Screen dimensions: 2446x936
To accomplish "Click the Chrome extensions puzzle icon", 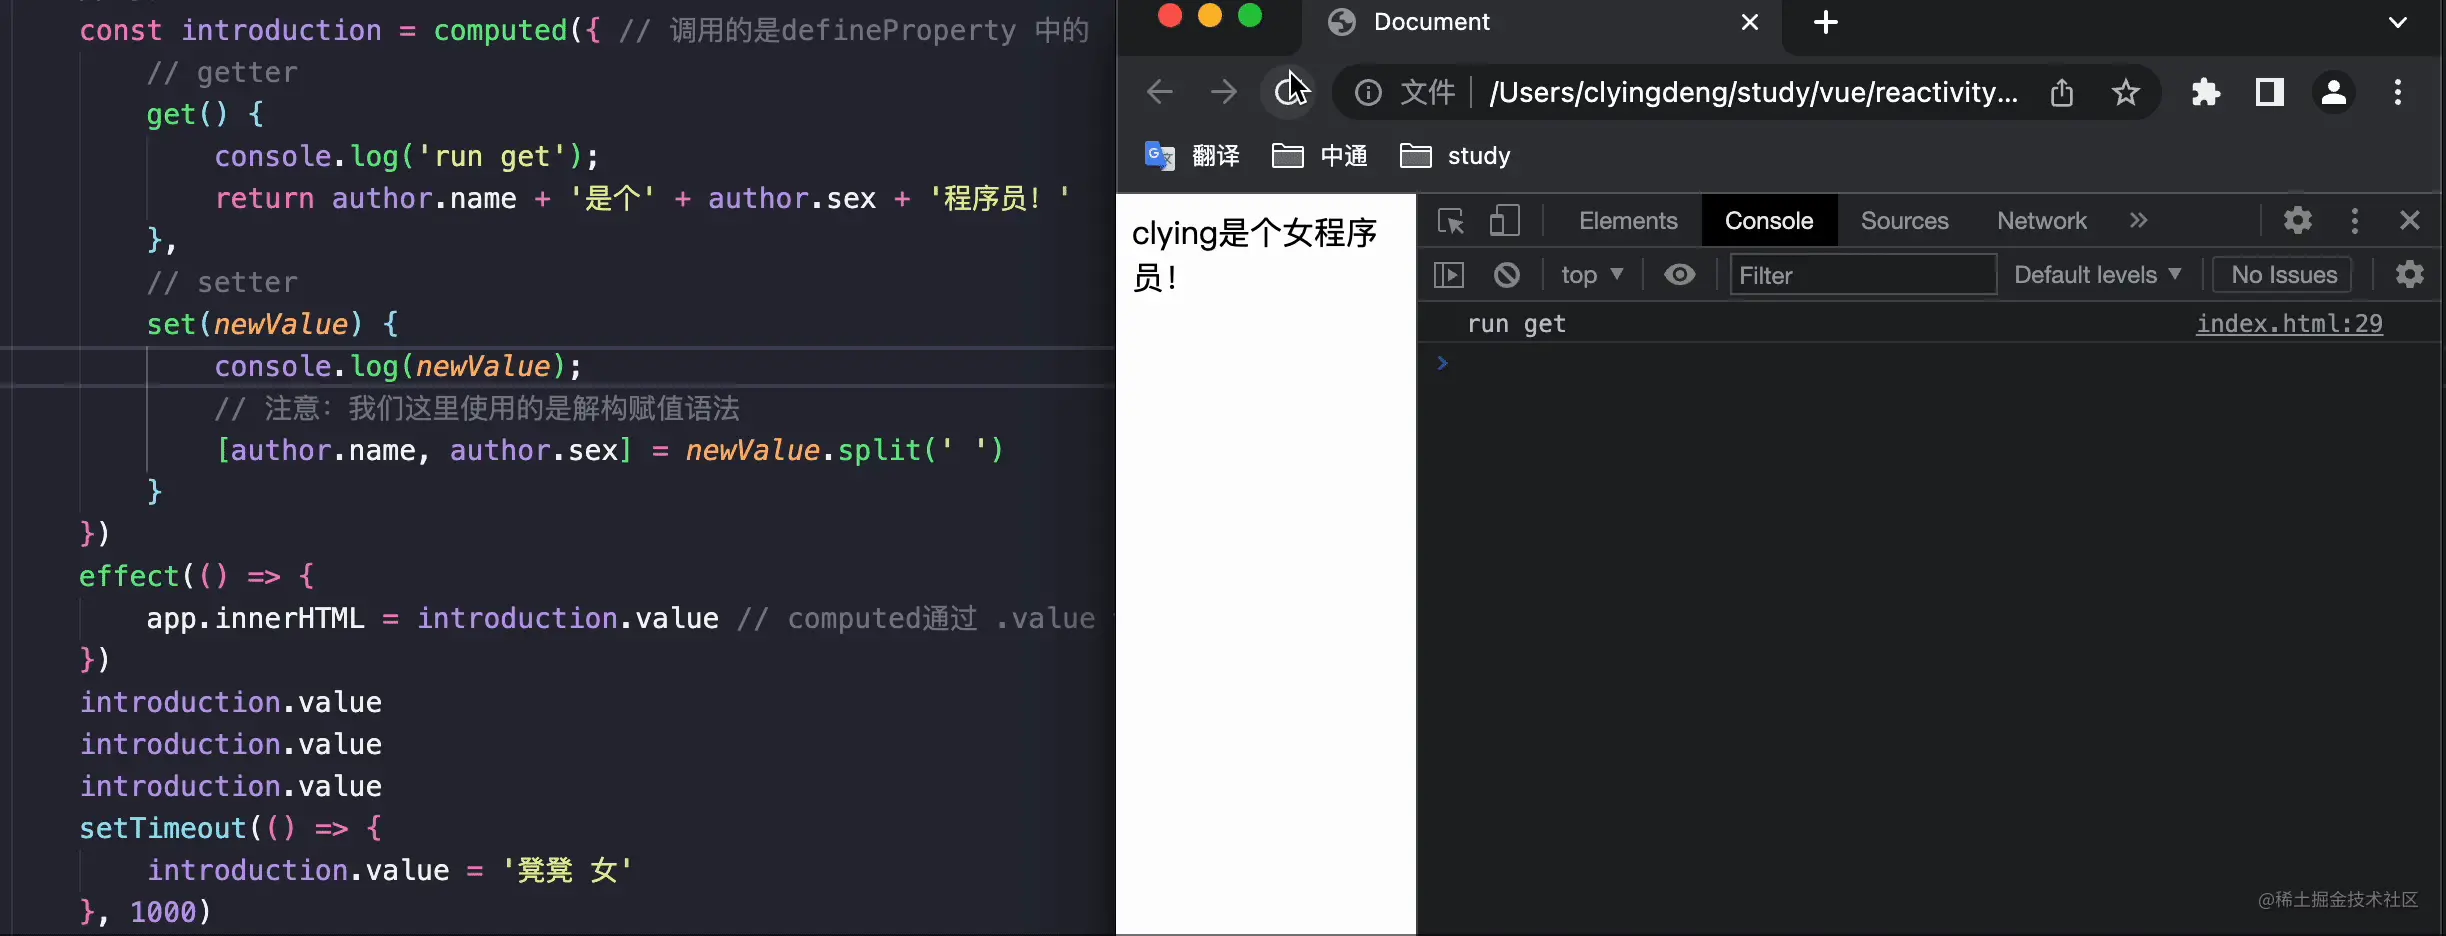I will point(2205,93).
